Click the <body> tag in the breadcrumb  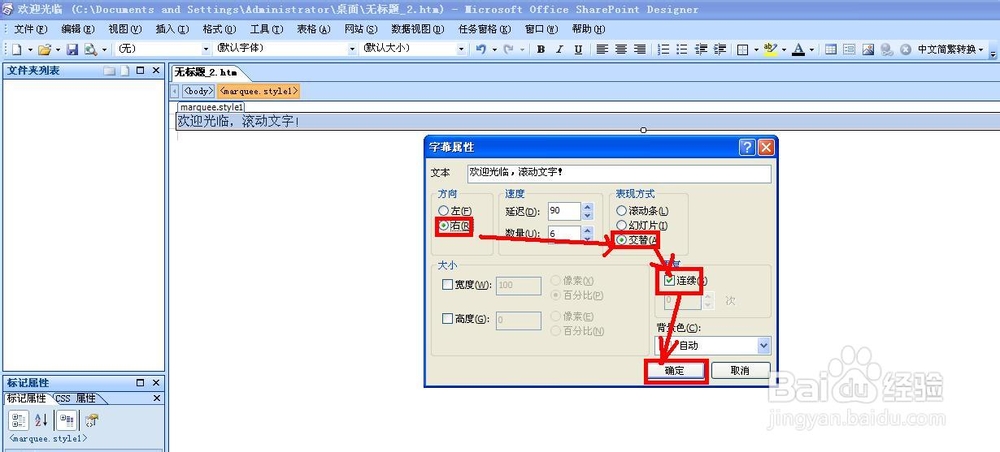198,91
